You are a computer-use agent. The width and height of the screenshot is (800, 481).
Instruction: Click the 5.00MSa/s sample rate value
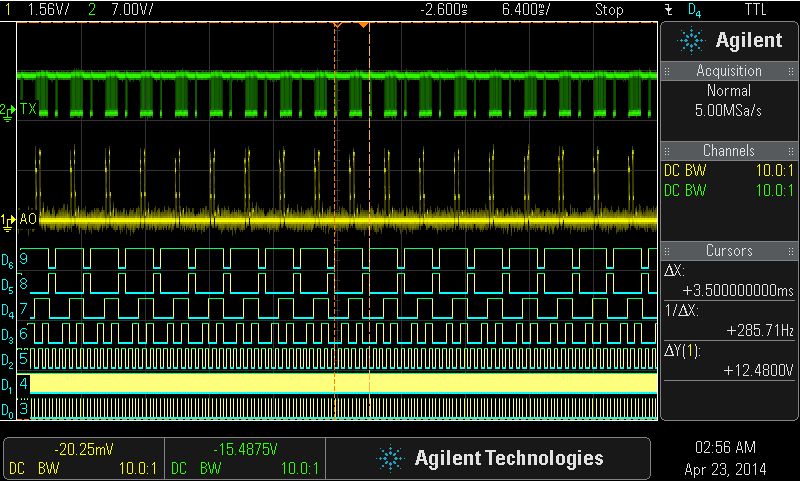tap(728, 110)
